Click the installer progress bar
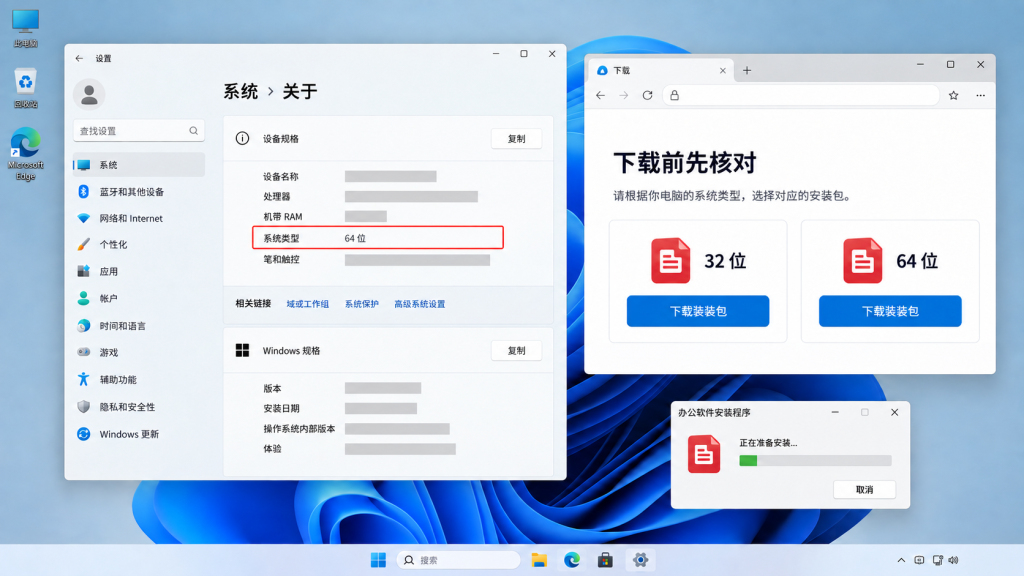The width and height of the screenshot is (1024, 576). 815,460
